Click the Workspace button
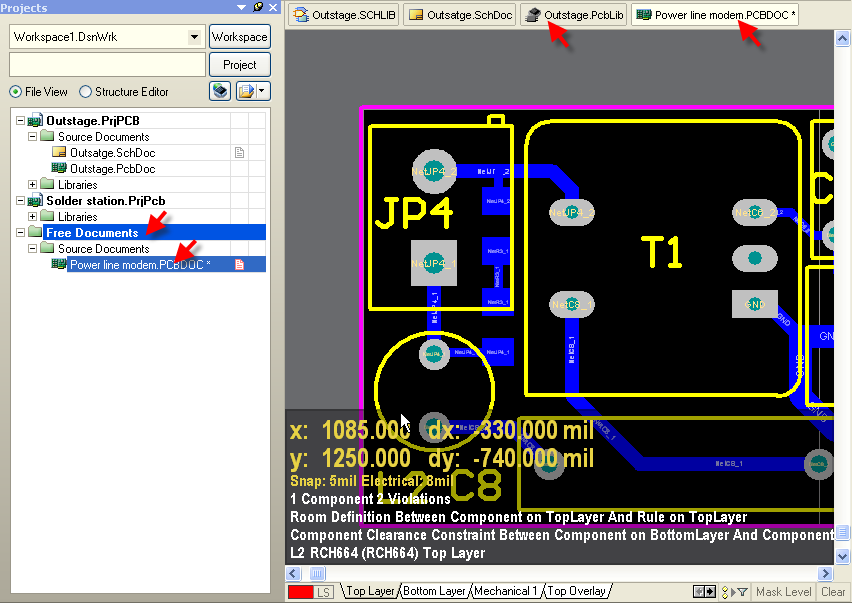Viewport: 852px width, 603px height. 240,37
